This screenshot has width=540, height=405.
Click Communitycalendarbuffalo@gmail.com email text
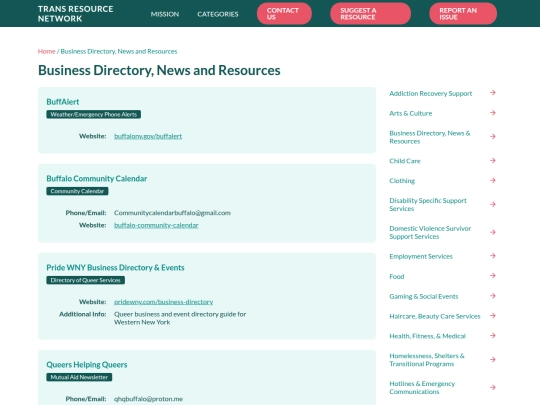click(172, 213)
